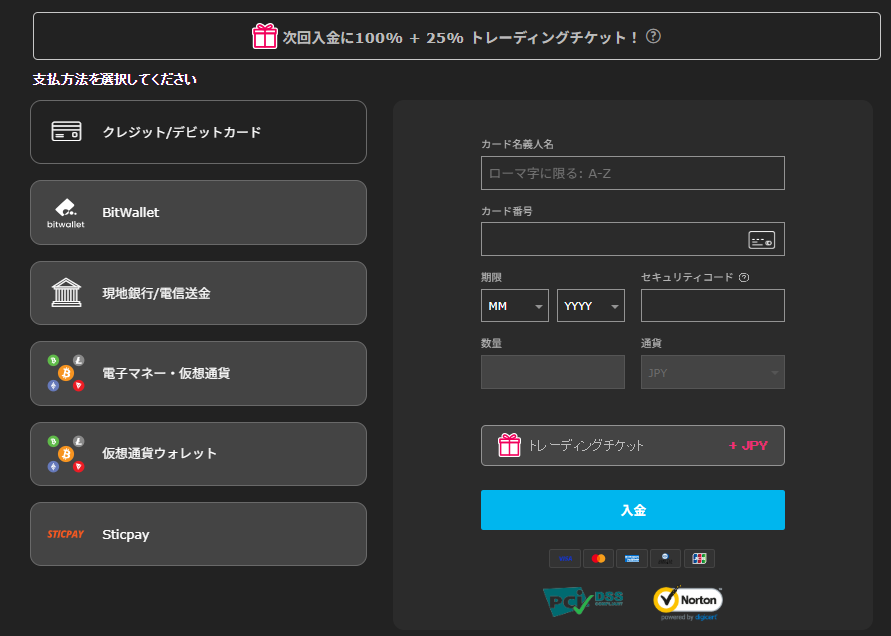Click the Mastercard logo
Image resolution: width=891 pixels, height=636 pixels.
click(598, 559)
